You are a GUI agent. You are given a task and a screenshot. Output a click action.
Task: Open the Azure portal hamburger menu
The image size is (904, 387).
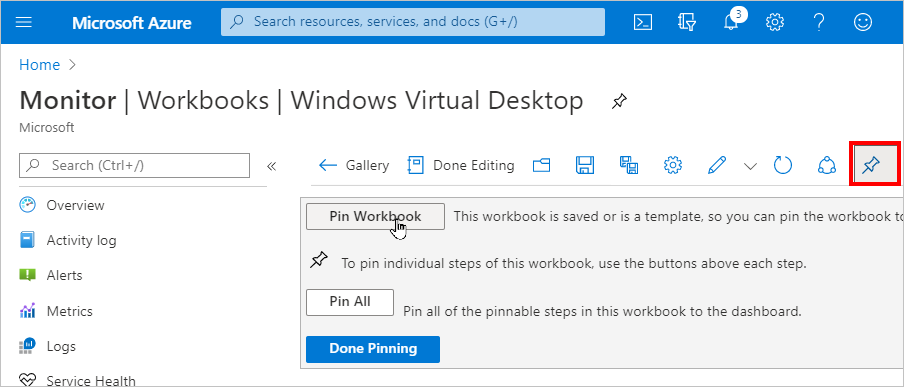(x=24, y=22)
